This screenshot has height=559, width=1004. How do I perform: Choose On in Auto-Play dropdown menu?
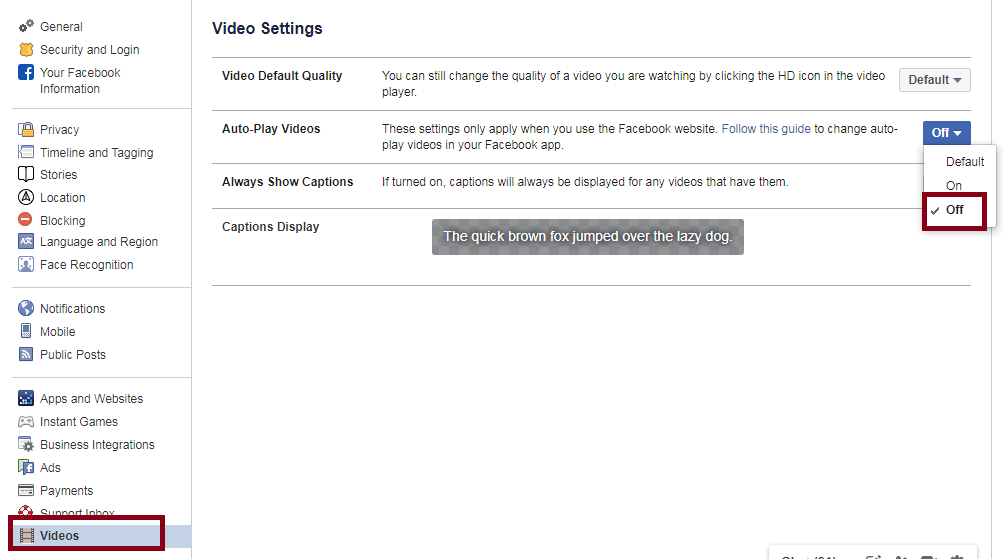(x=953, y=186)
